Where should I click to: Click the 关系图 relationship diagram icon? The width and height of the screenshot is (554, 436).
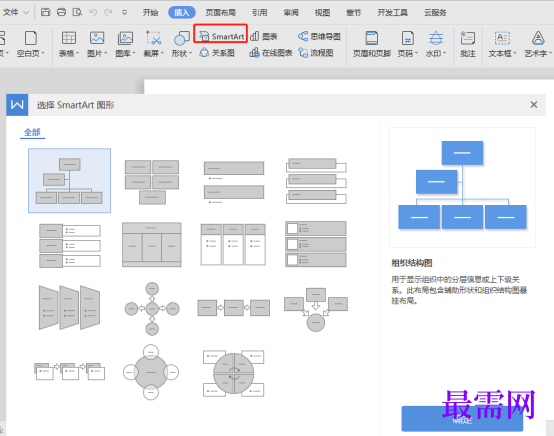(217, 53)
